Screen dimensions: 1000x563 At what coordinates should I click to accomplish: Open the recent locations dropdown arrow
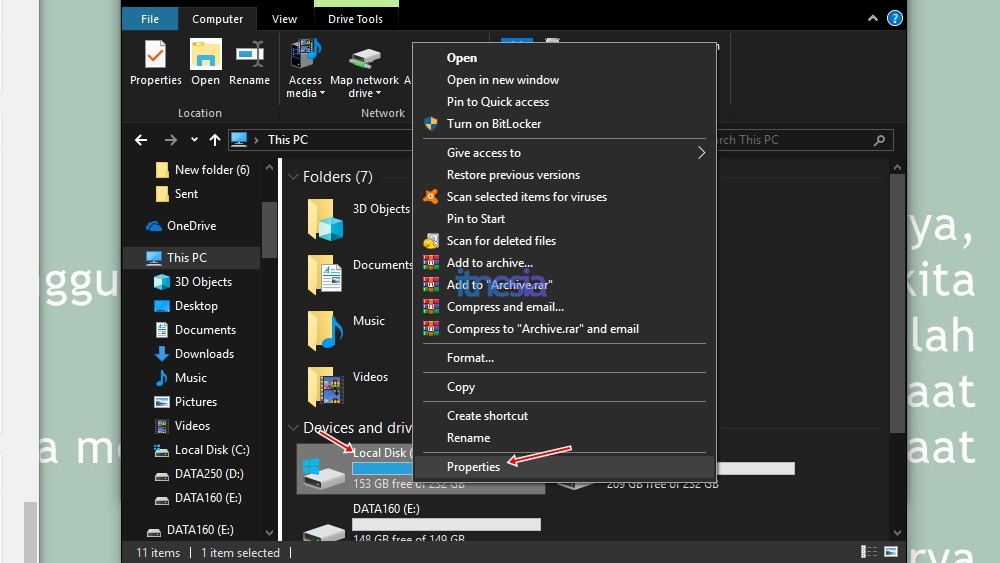[x=194, y=140]
